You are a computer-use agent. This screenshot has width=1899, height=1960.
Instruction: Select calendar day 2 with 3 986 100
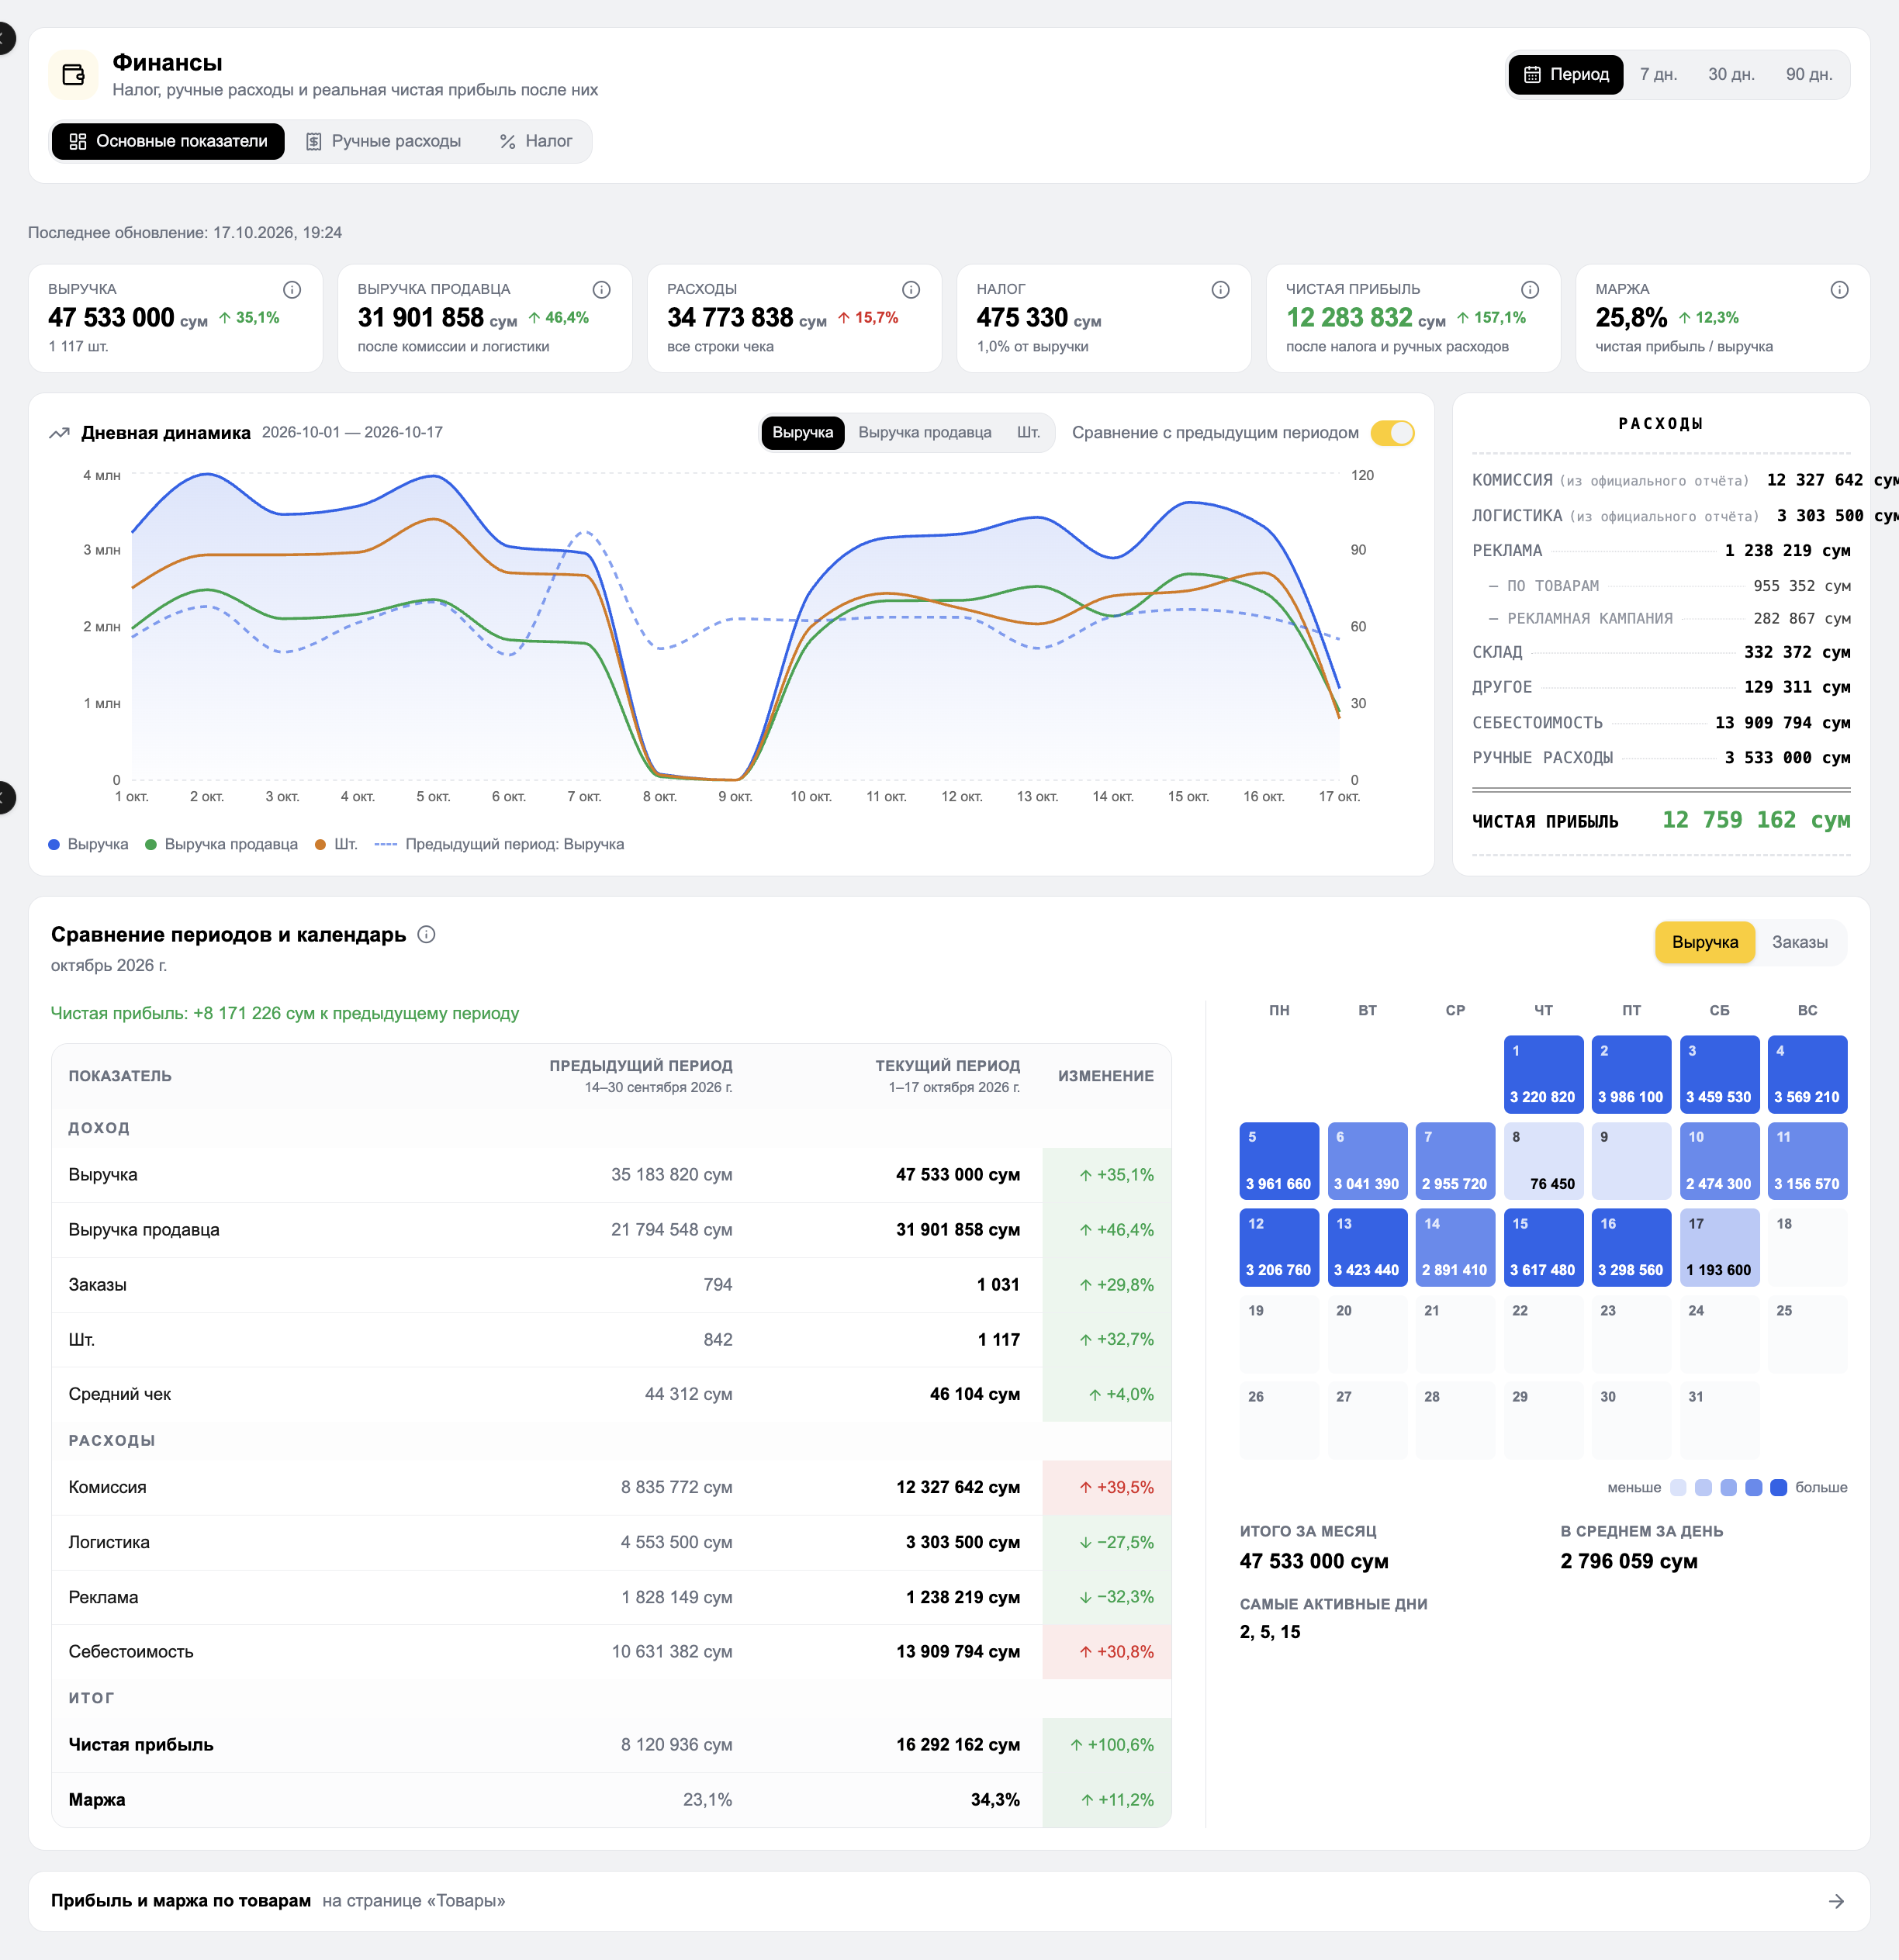click(x=1631, y=1075)
